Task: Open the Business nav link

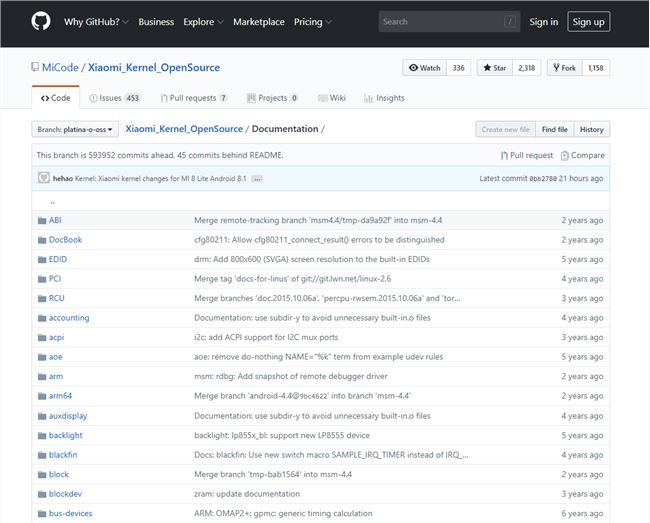Action: (x=156, y=22)
